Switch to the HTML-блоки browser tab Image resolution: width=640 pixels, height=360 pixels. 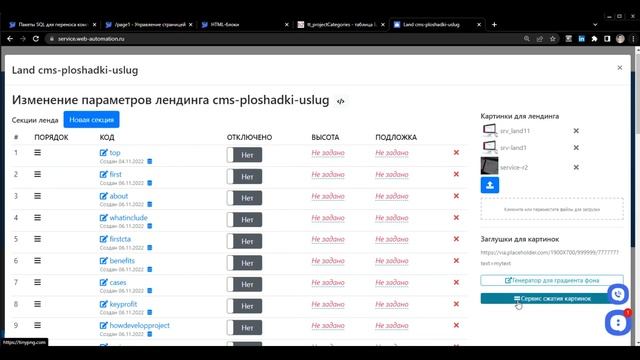tap(244, 24)
